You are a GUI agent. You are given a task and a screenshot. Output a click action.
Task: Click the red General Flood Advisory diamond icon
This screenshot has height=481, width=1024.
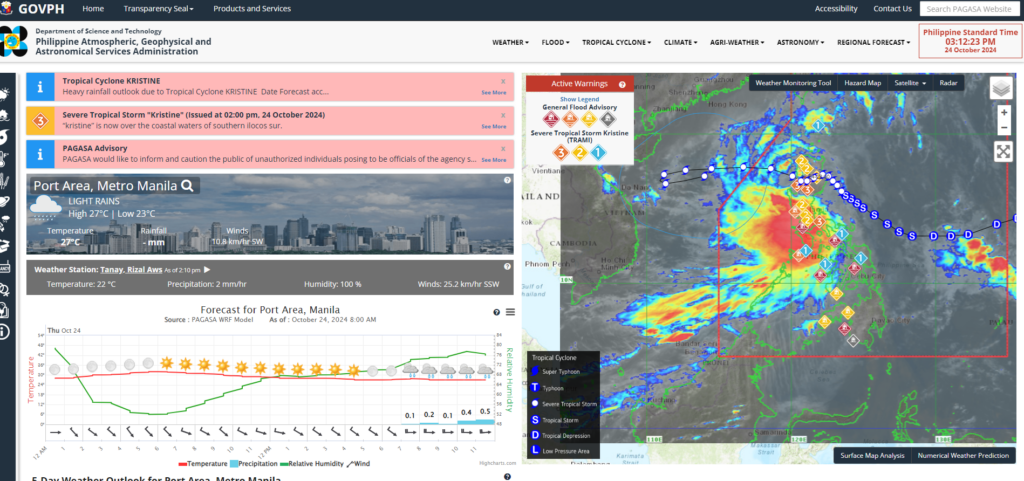pos(552,119)
